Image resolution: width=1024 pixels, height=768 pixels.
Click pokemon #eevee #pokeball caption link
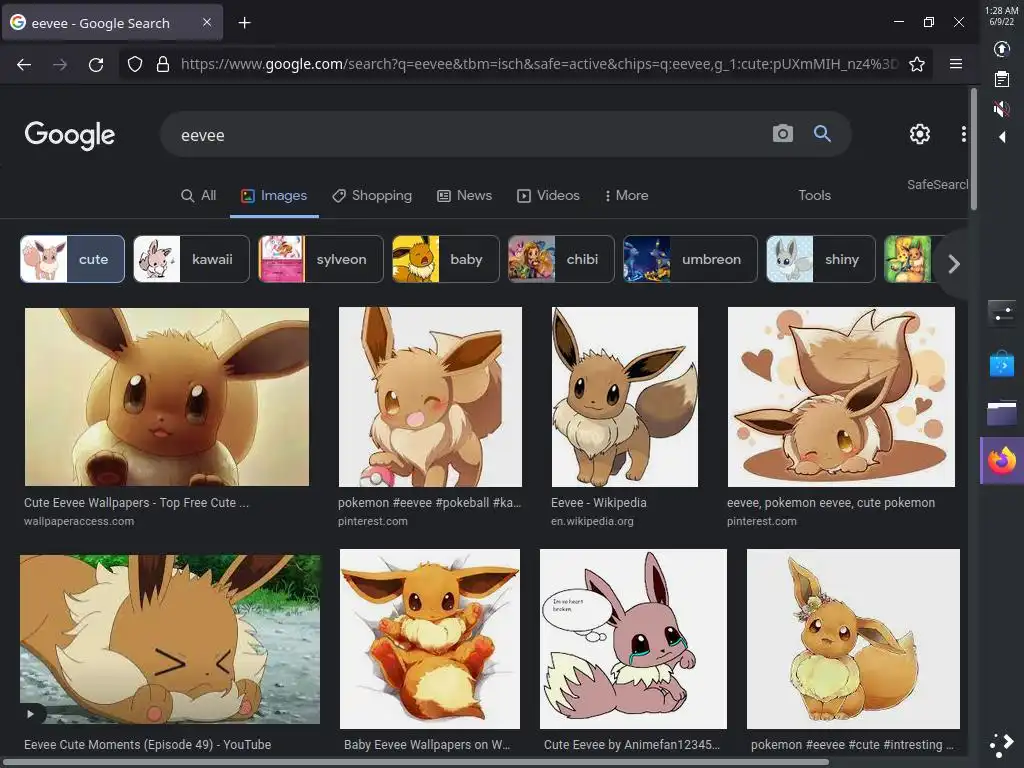click(x=430, y=503)
